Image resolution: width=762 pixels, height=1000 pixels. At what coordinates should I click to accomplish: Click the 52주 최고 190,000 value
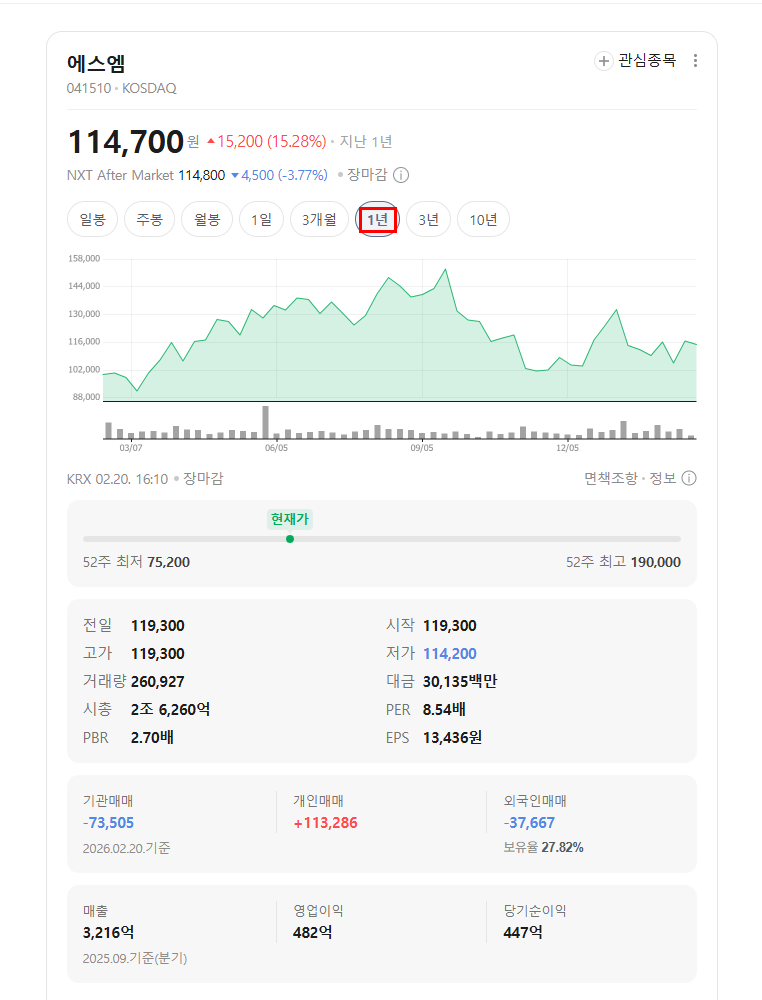click(x=656, y=562)
